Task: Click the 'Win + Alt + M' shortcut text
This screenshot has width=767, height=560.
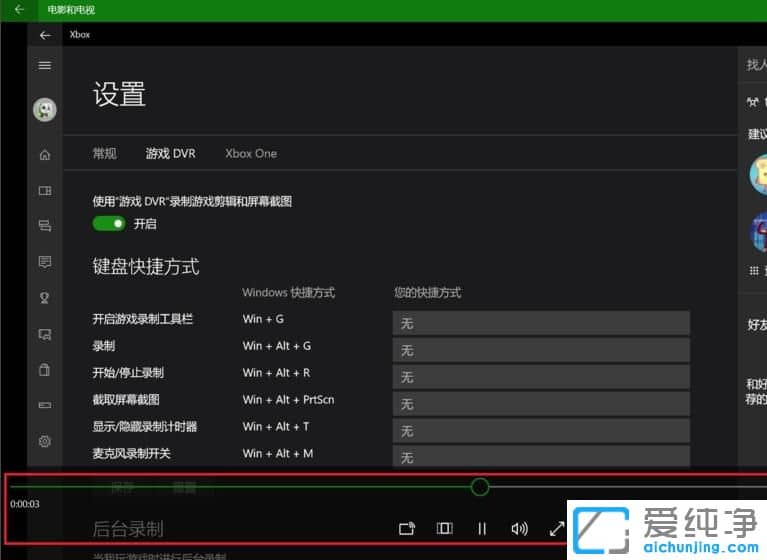Action: [278, 453]
